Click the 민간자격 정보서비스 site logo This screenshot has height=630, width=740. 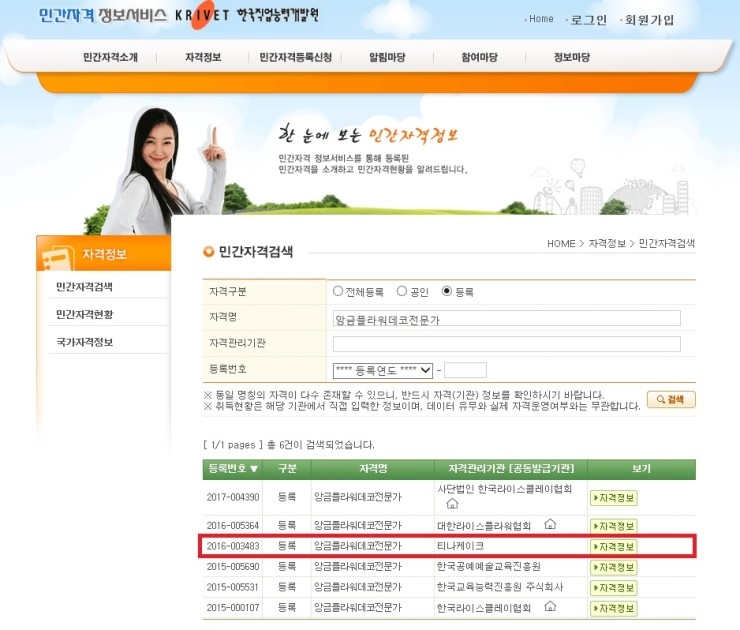(x=102, y=15)
